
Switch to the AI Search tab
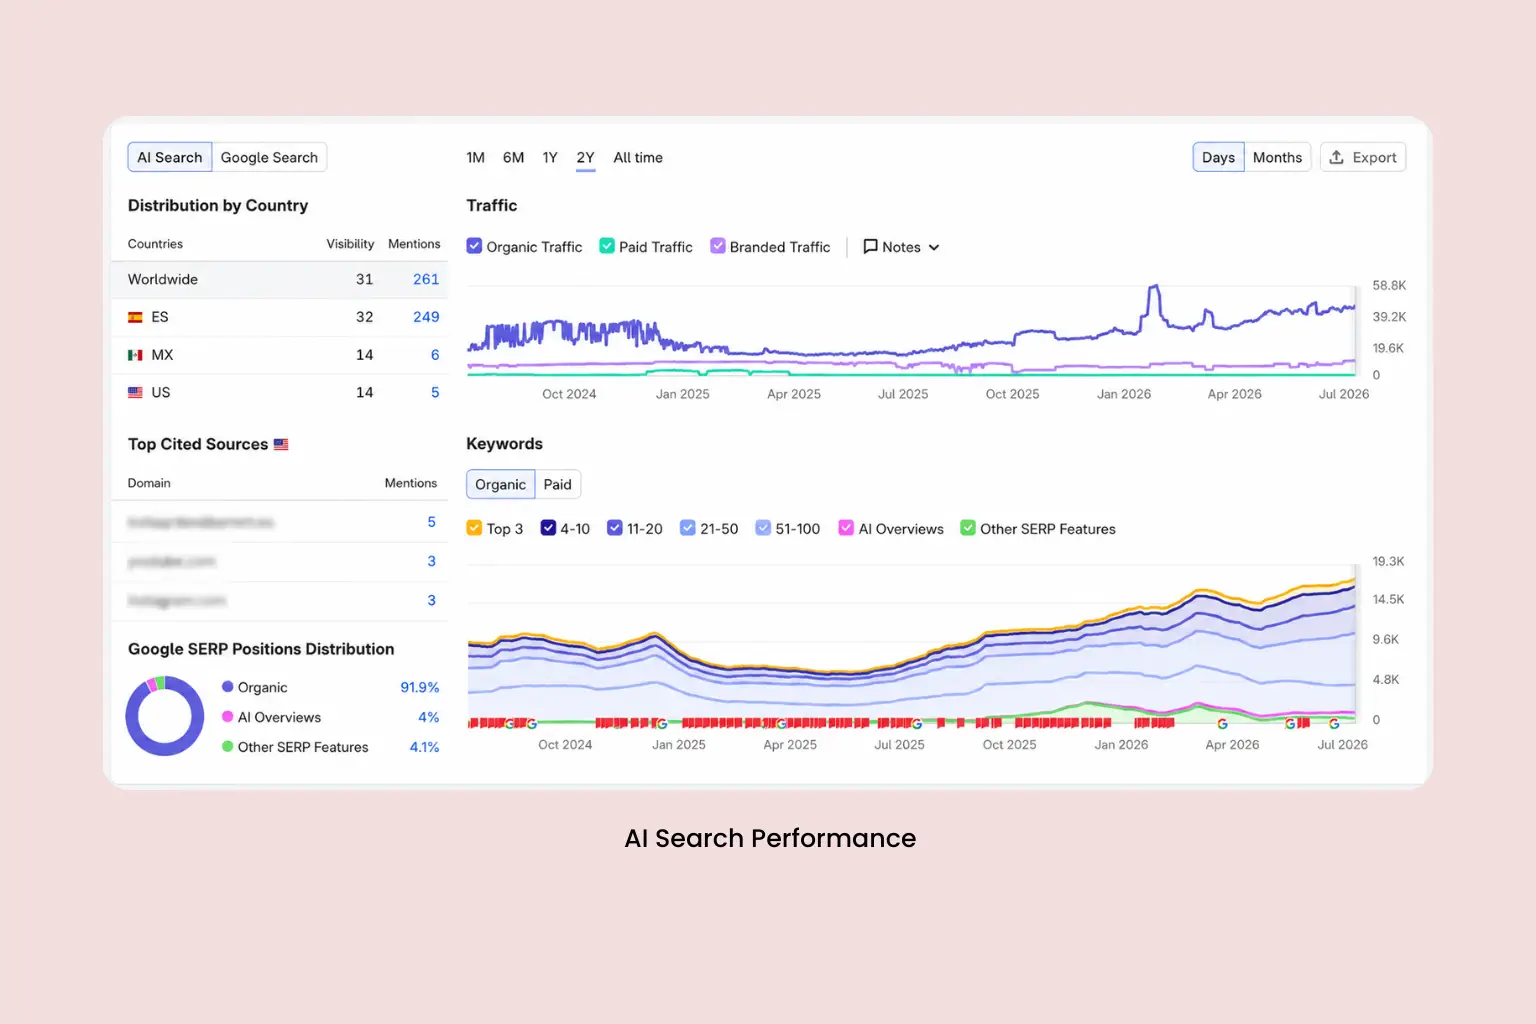click(170, 157)
